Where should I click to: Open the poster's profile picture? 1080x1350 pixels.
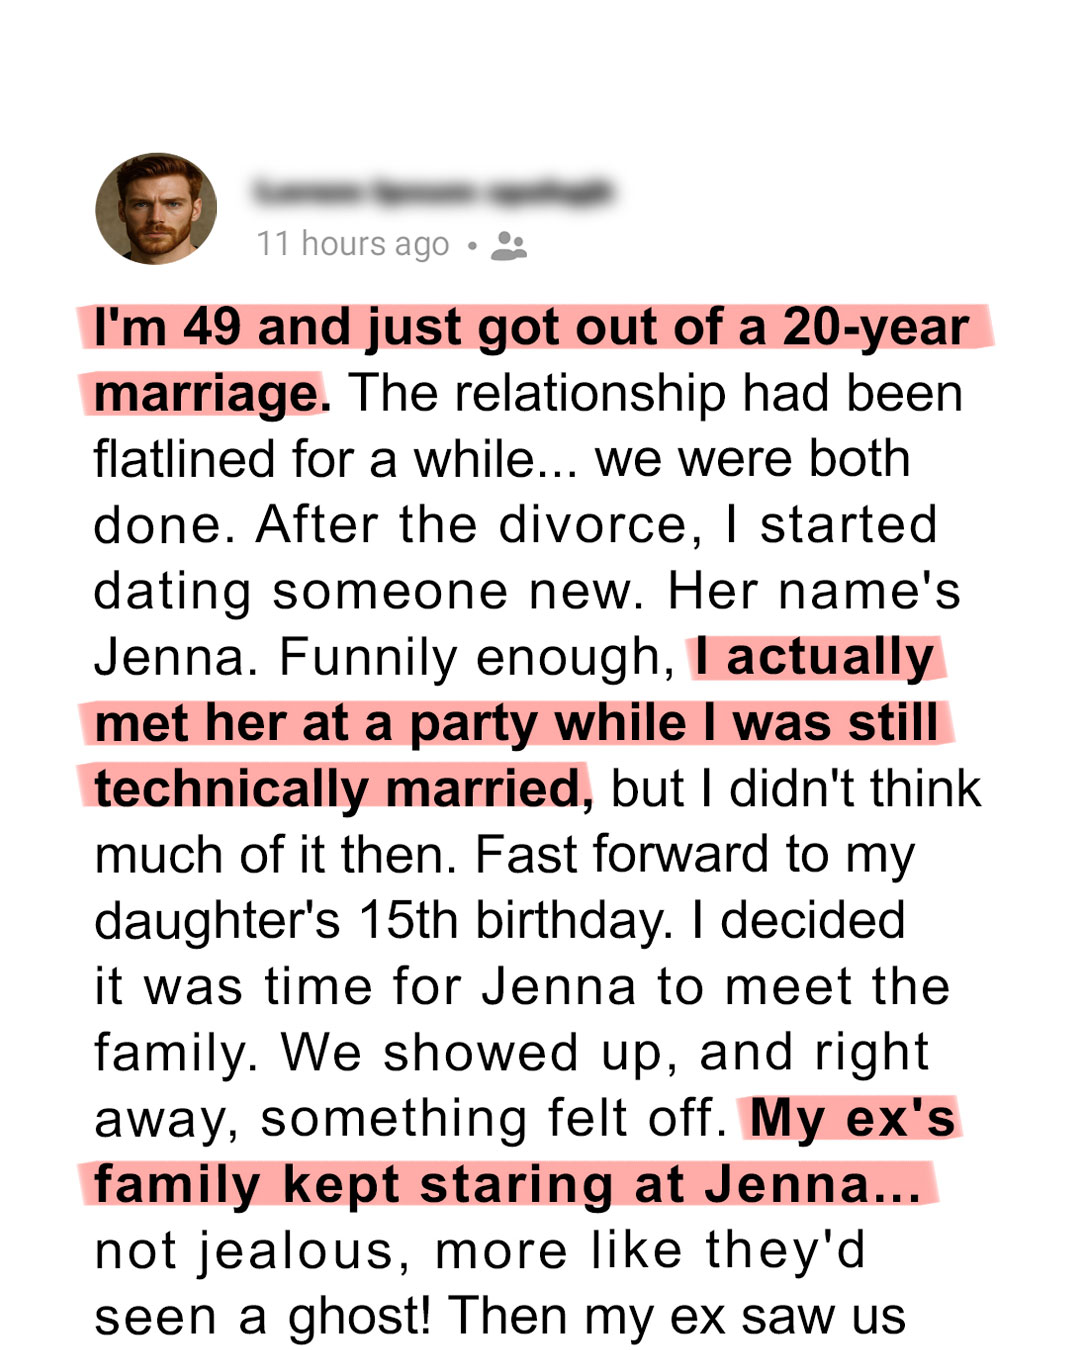point(156,209)
